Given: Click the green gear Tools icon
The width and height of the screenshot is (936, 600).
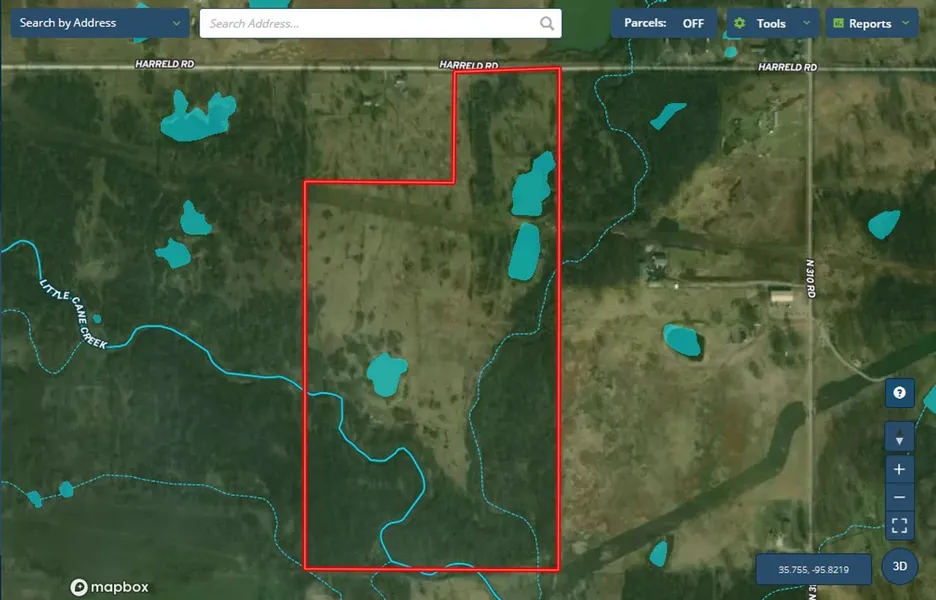Looking at the screenshot, I should (x=740, y=23).
